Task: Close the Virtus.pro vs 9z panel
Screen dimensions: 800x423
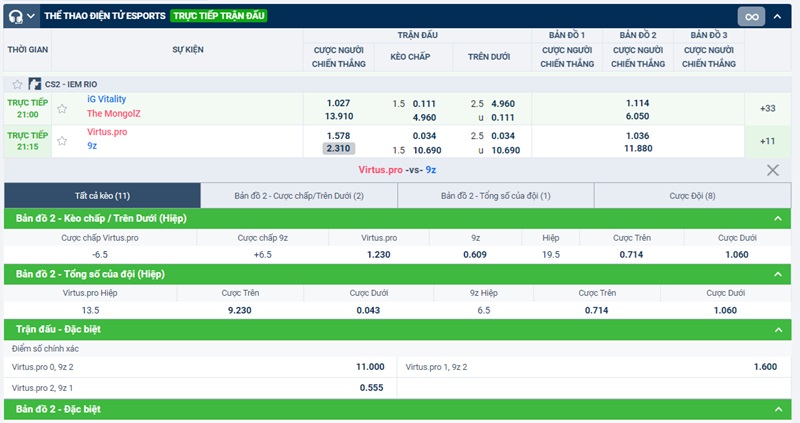Action: (772, 170)
